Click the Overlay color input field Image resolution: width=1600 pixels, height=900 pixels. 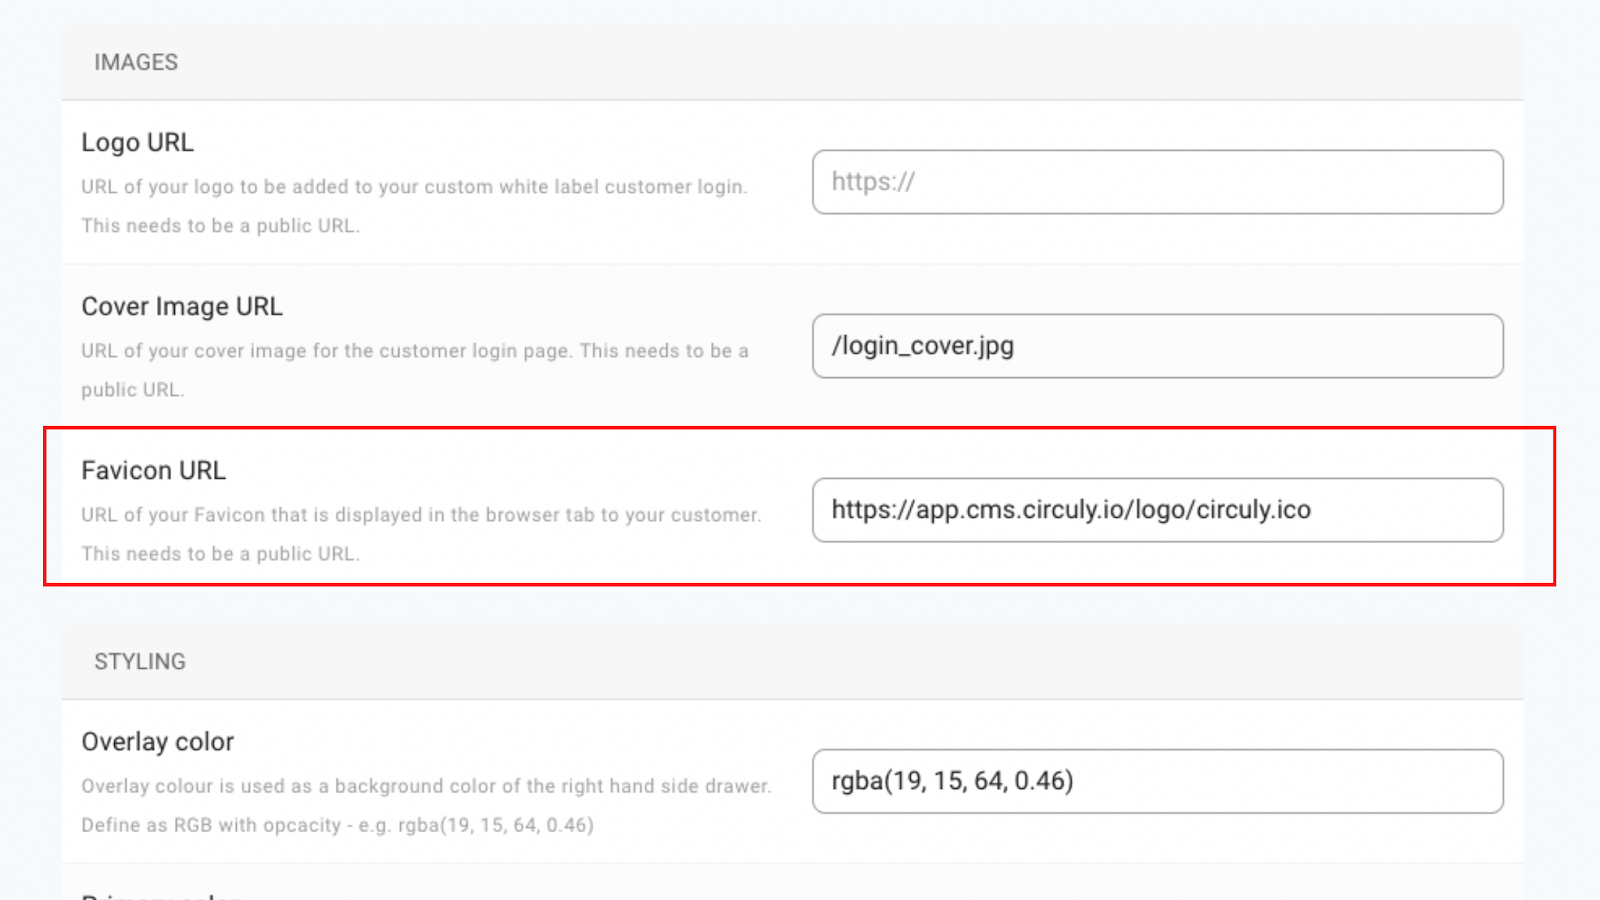pos(1157,781)
